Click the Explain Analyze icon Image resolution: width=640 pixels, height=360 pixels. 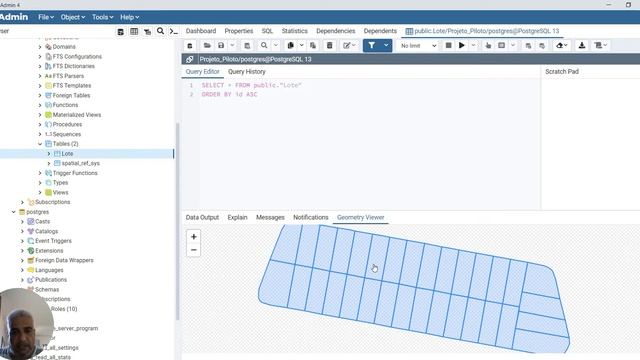pyautogui.click(x=502, y=45)
